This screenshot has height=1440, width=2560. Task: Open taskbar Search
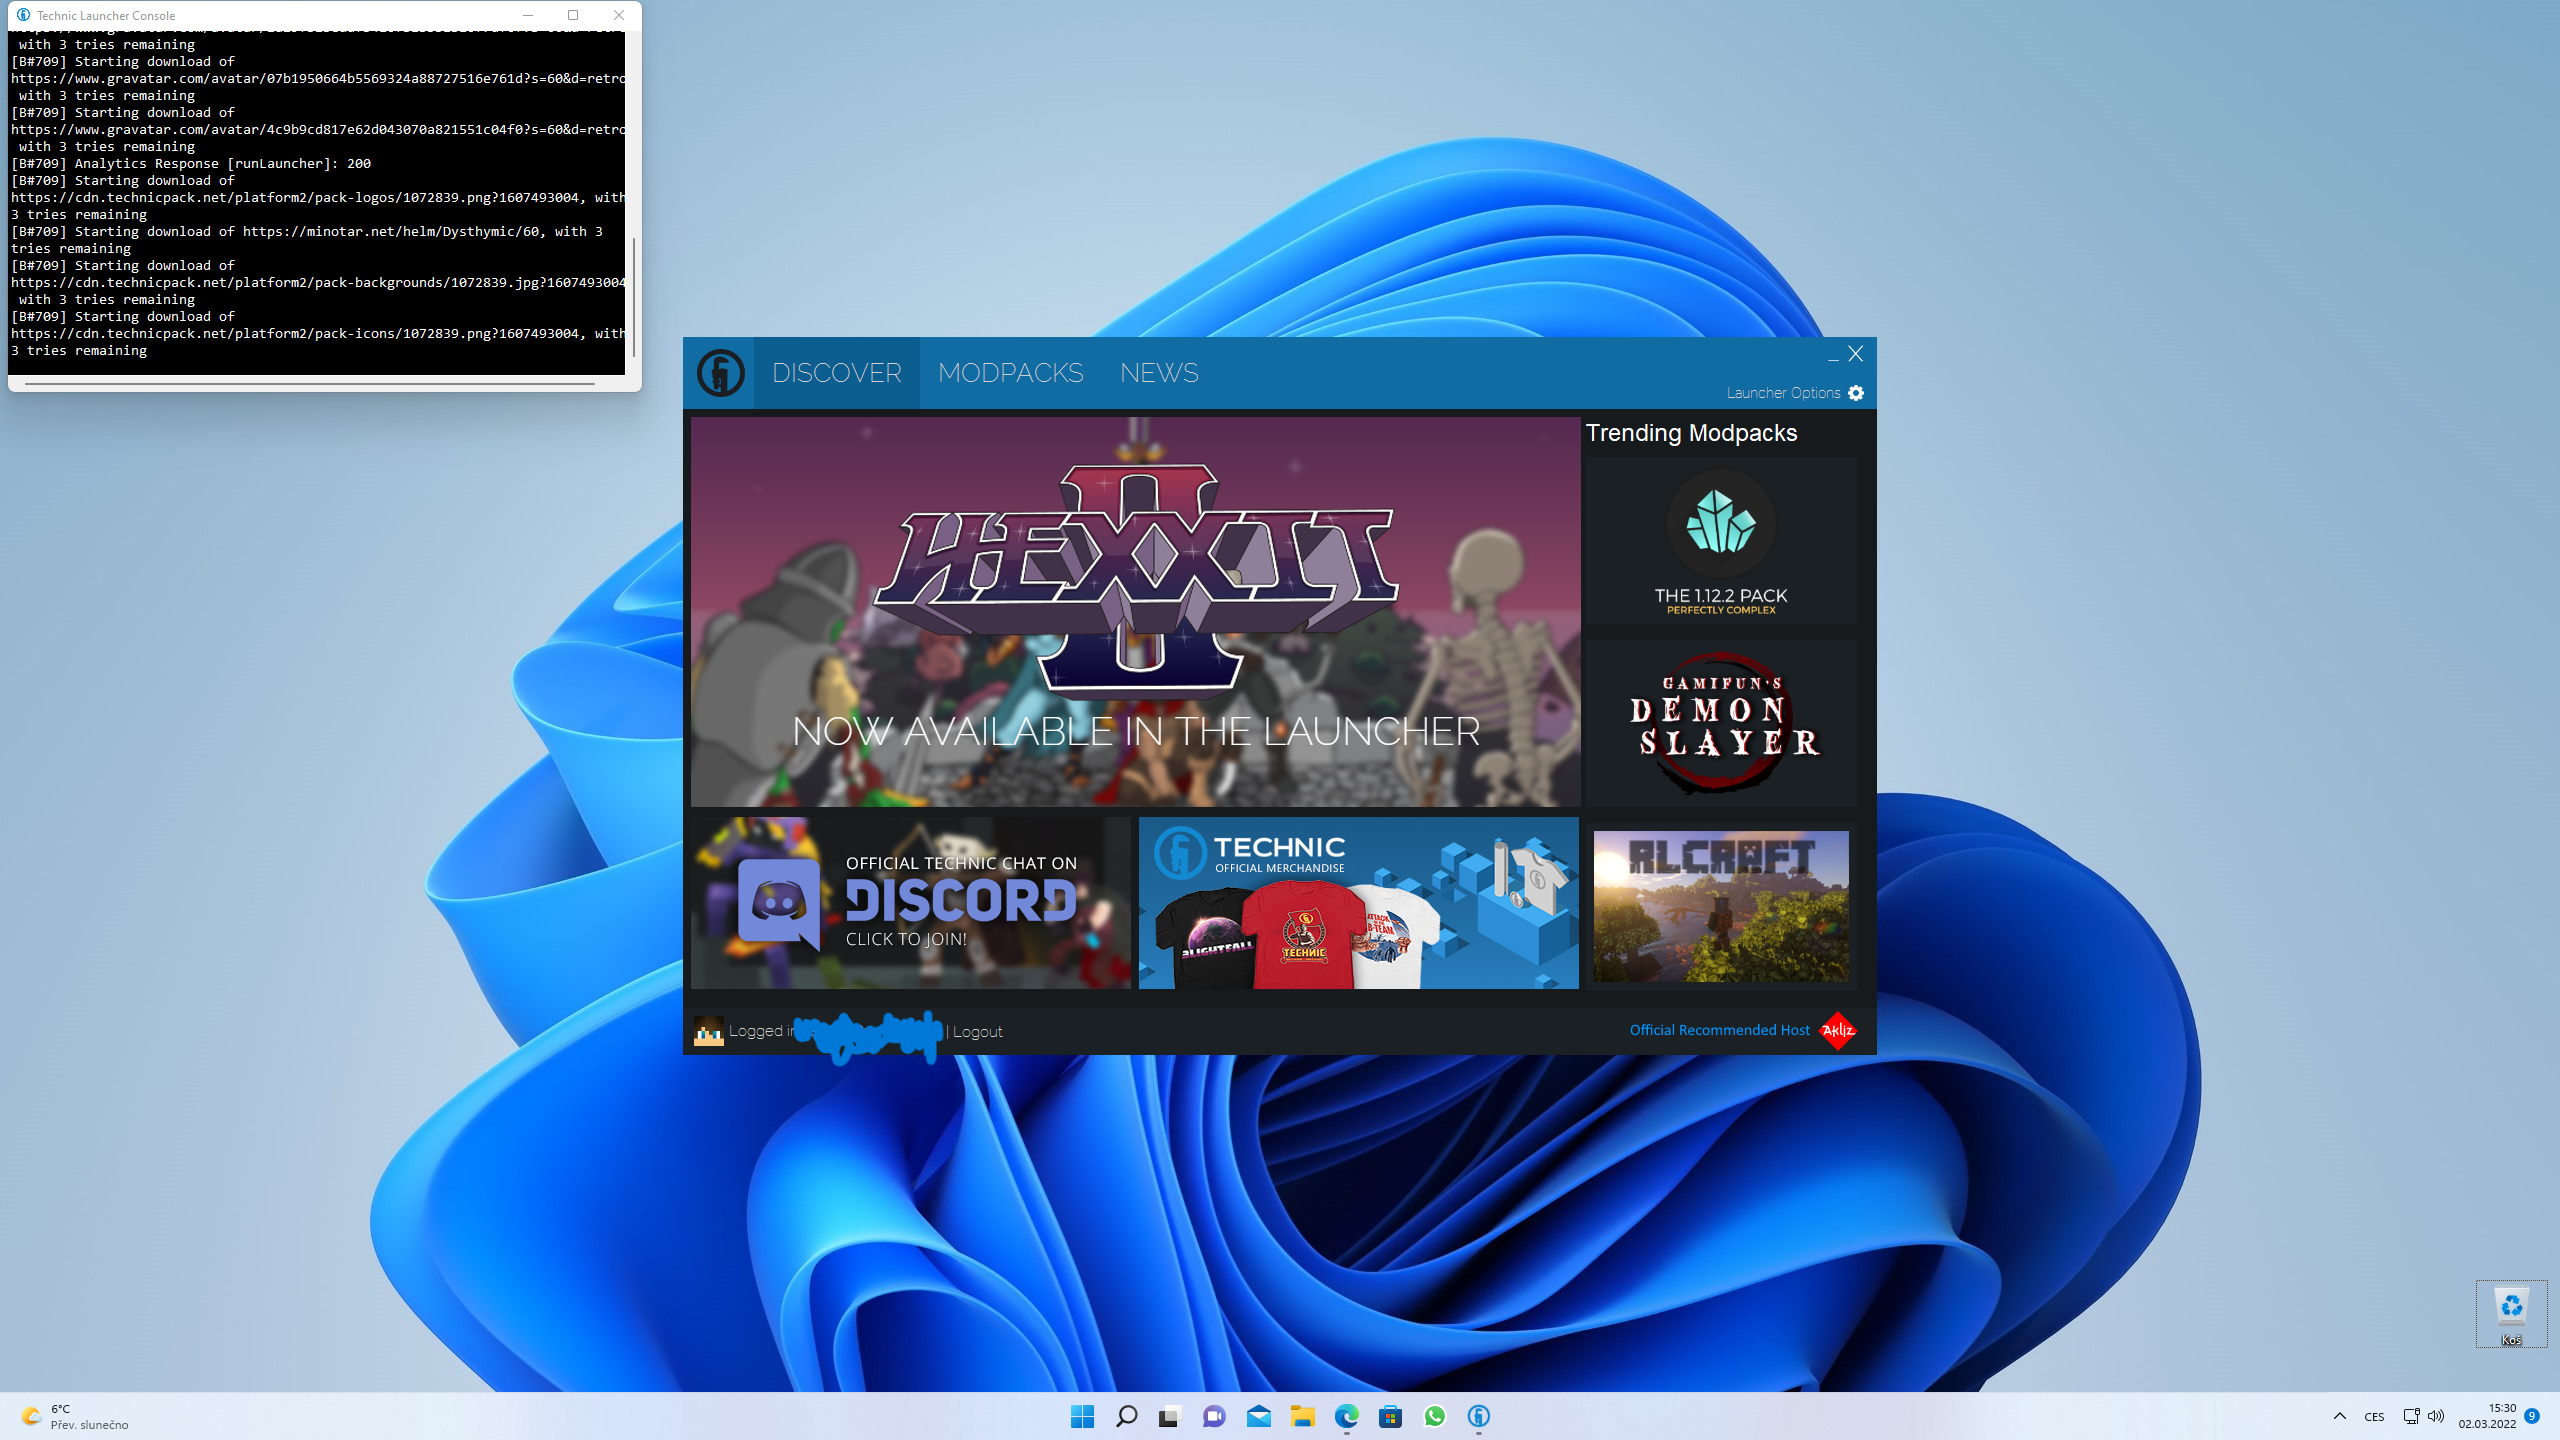[x=1126, y=1416]
